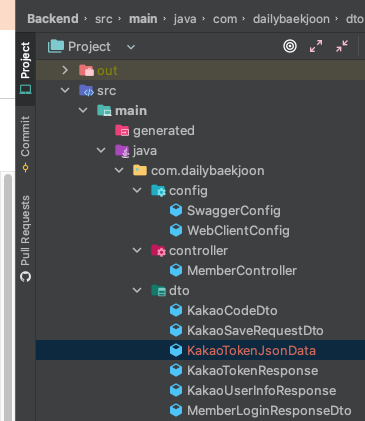Select the java folder label in tree
Screen dimensions: 365x421
[x=145, y=151]
